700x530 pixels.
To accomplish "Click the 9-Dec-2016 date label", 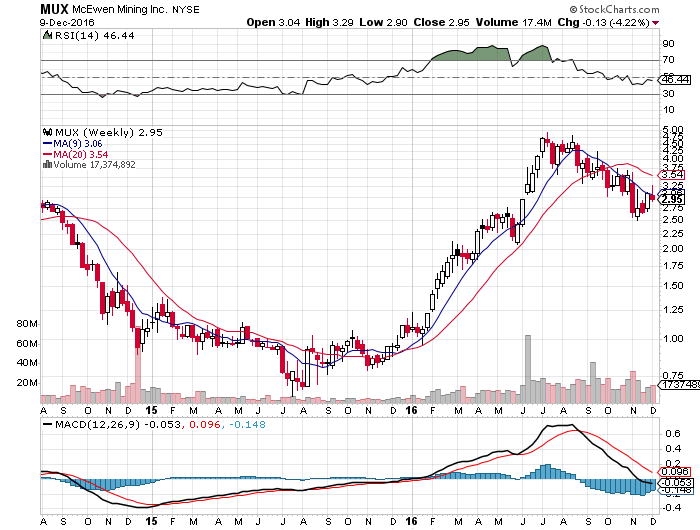I will 67,22.
